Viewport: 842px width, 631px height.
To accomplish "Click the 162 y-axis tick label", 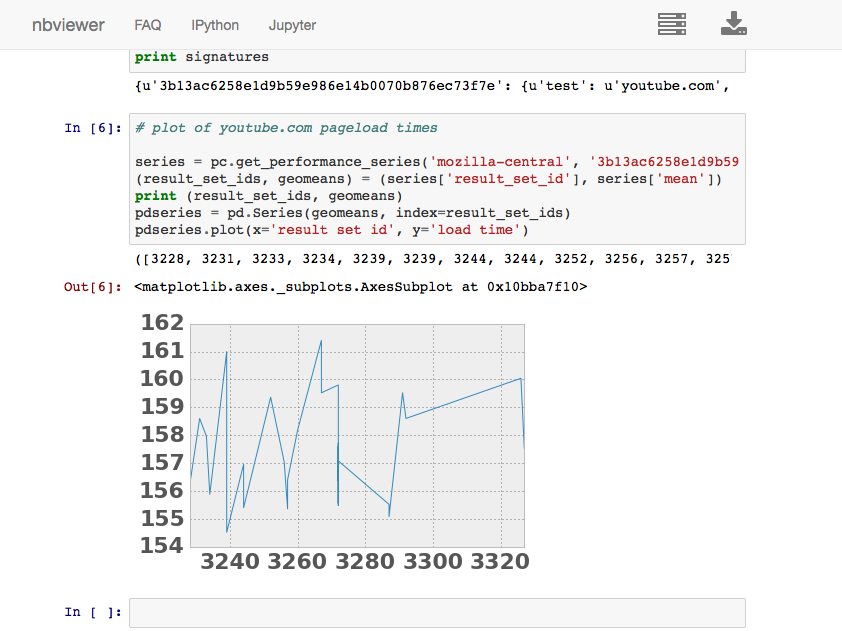I will 162,323.
